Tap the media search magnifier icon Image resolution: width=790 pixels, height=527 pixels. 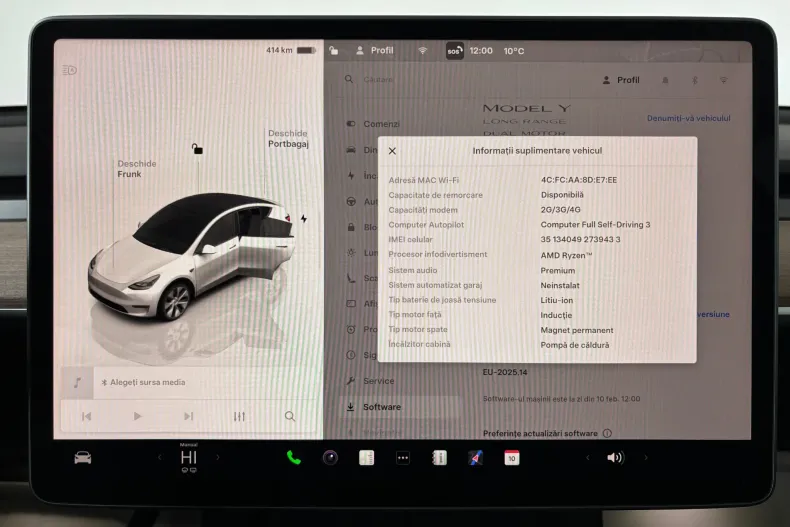point(290,416)
